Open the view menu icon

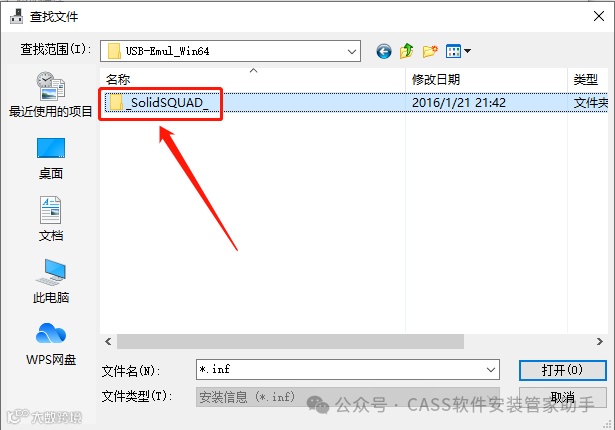(453, 51)
